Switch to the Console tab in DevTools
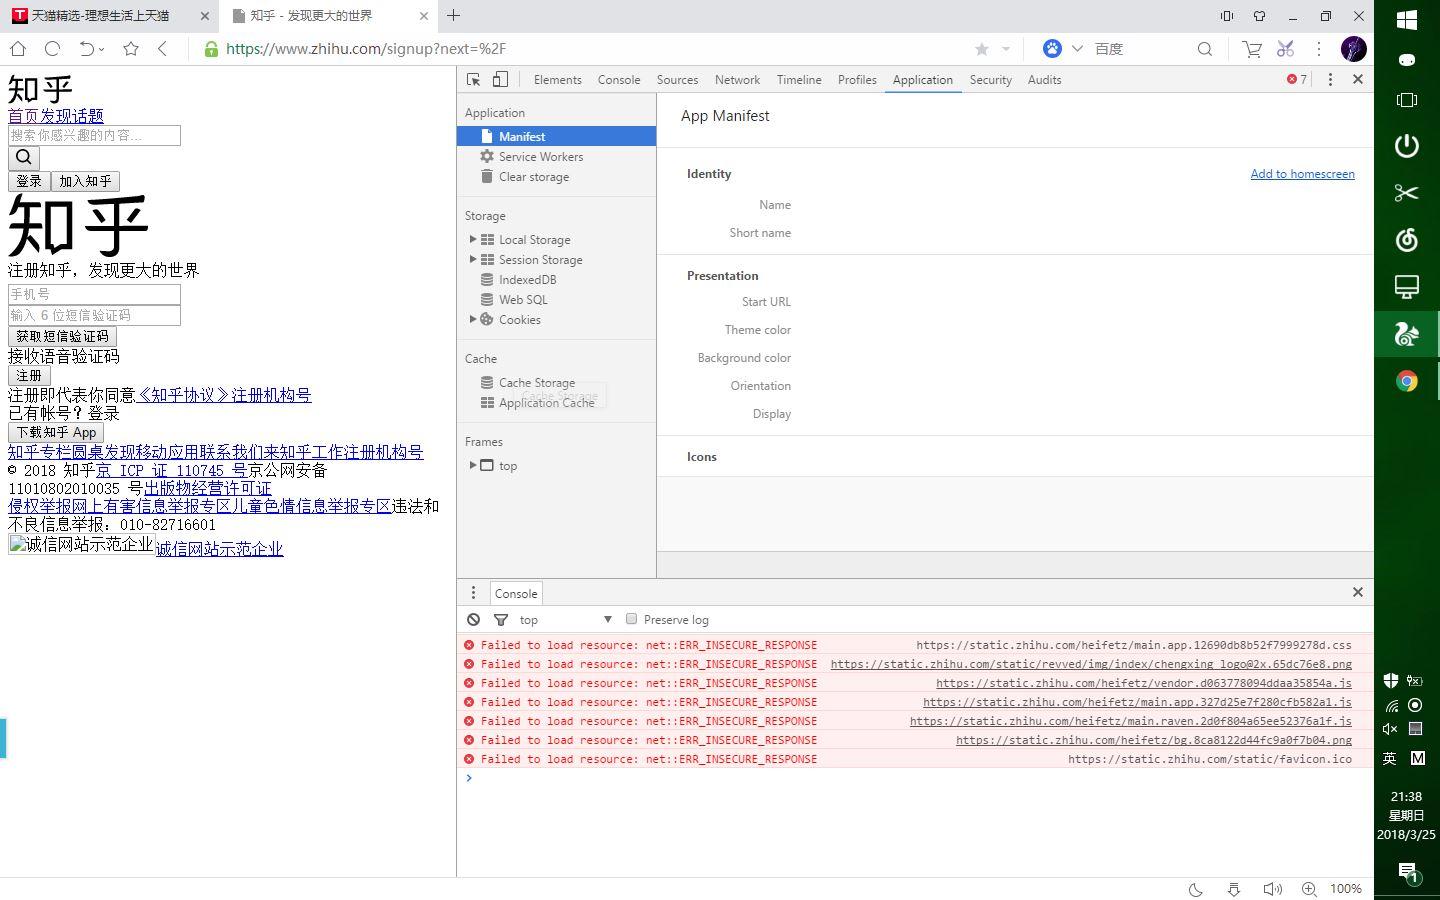The image size is (1440, 900). point(619,80)
